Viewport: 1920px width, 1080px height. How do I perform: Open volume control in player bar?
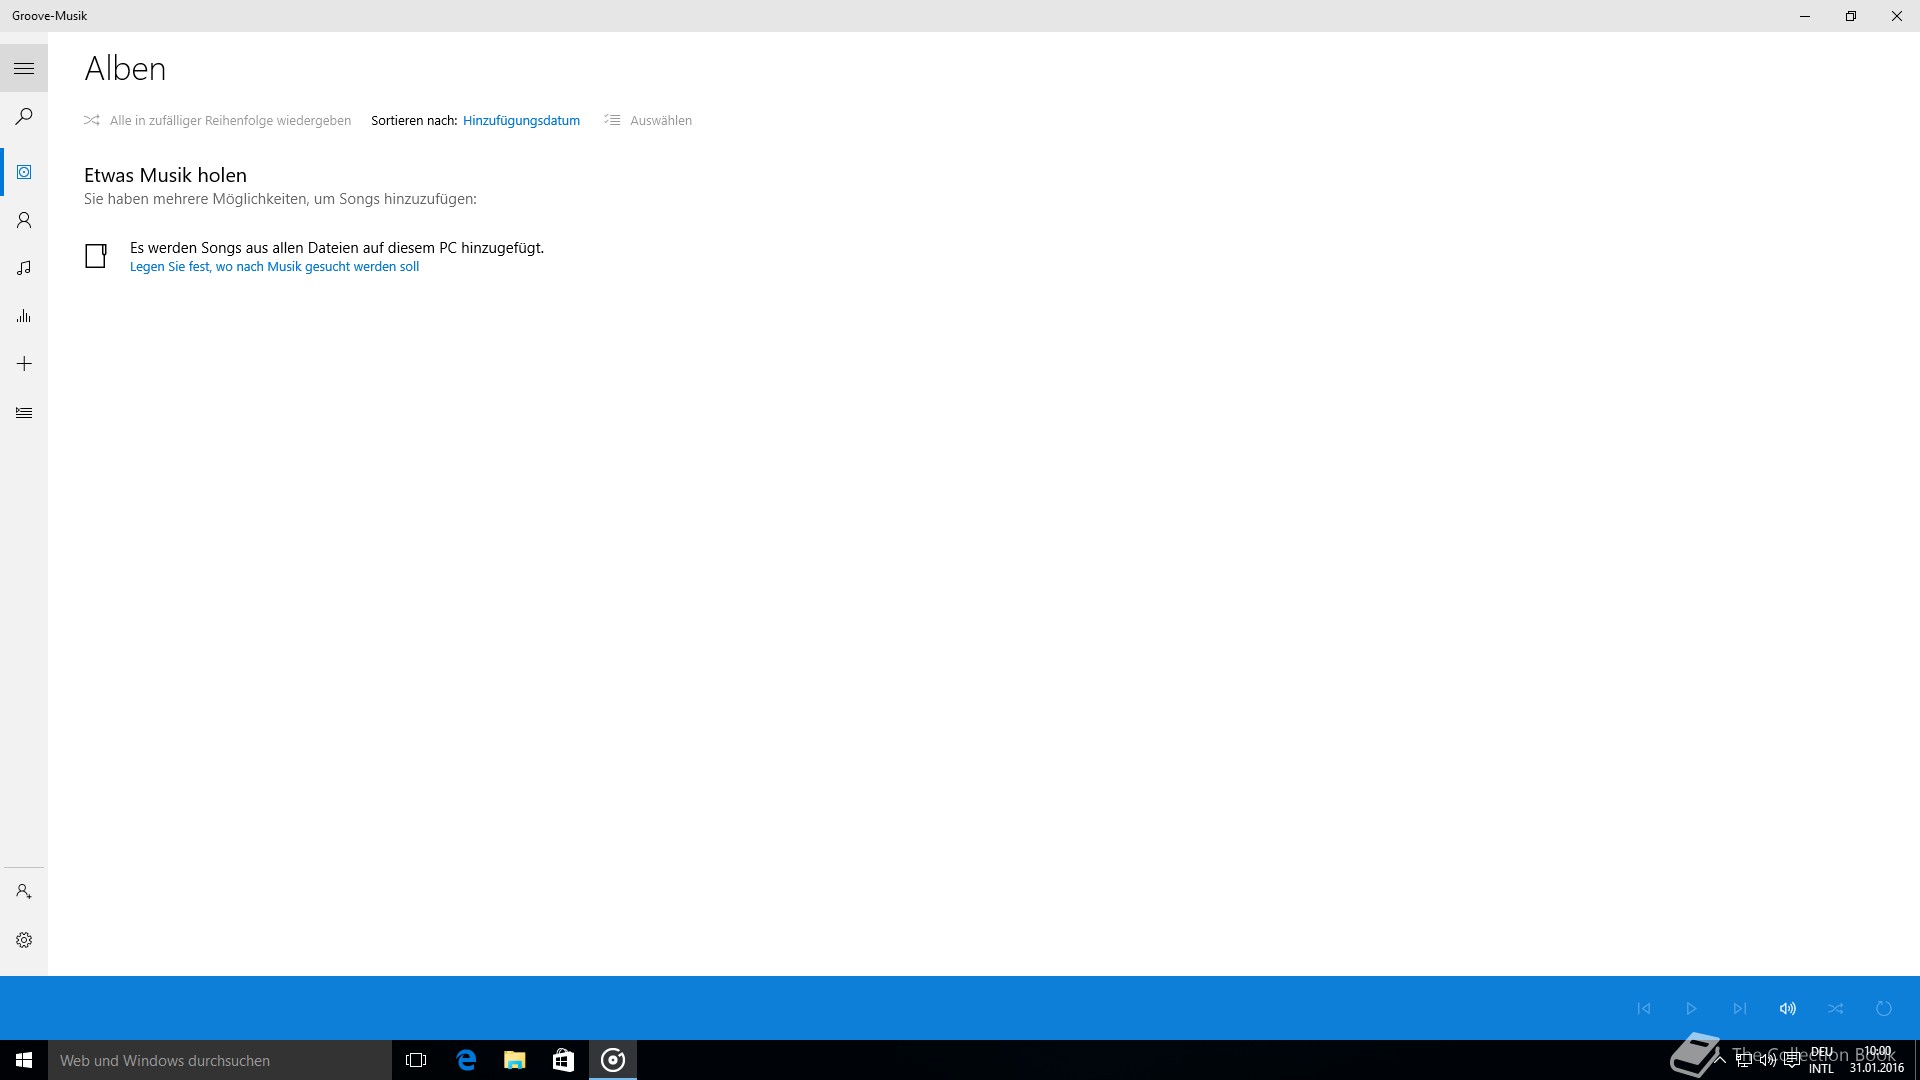tap(1787, 1008)
